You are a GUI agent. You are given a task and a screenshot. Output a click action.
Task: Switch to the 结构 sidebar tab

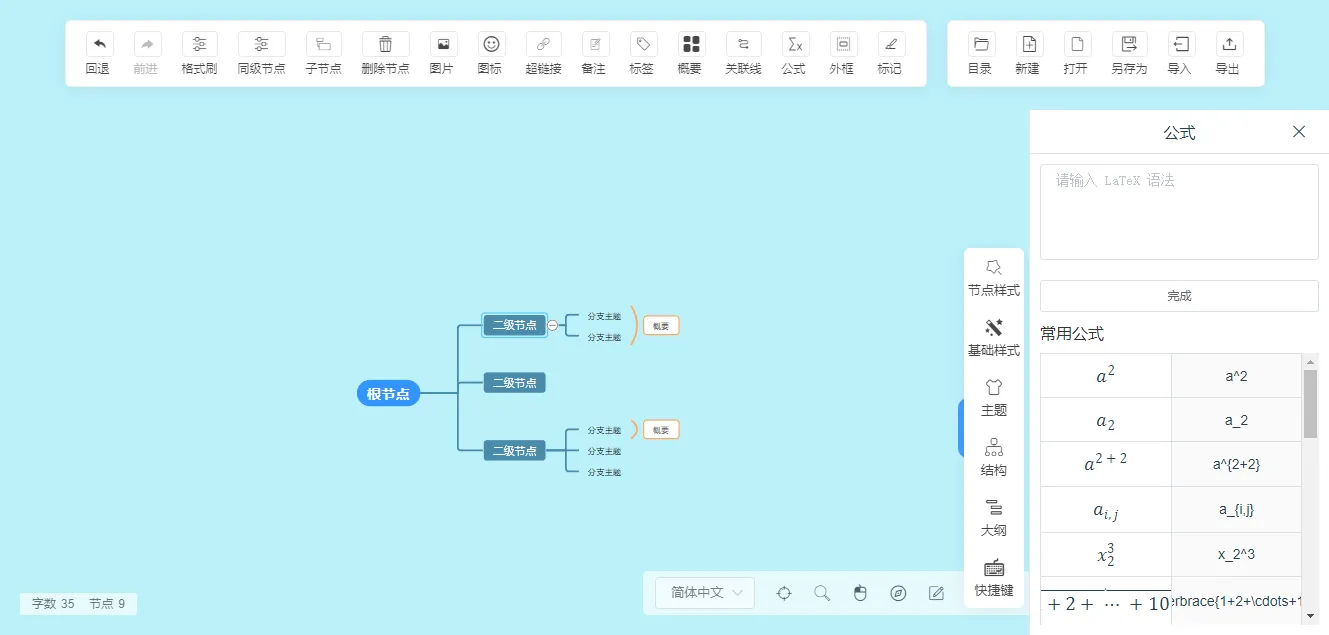[993, 458]
